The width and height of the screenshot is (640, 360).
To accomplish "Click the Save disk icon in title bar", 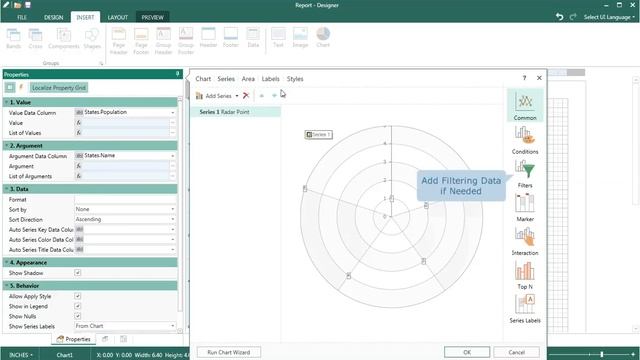I will coord(28,5).
